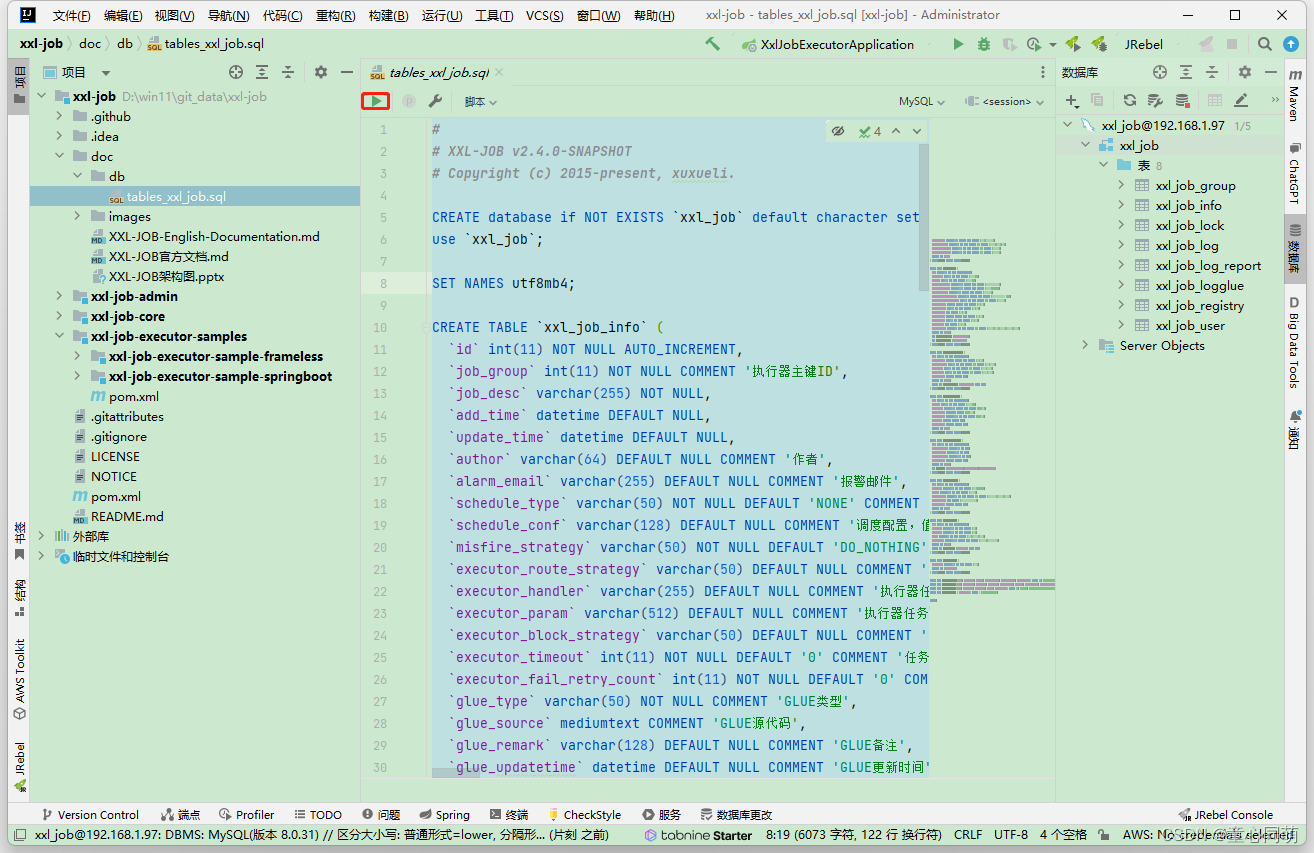Expand the 外部库 node
Viewport: 1314px width, 853px height.
pos(42,536)
